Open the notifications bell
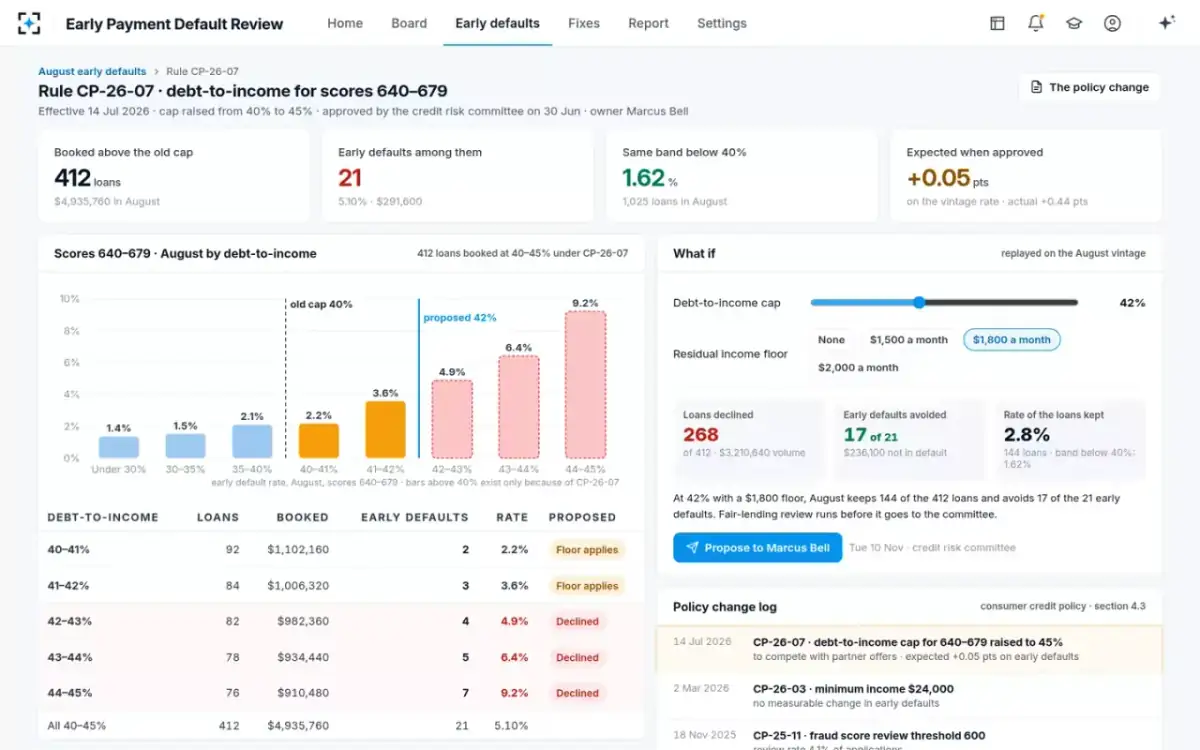1200x750 pixels. pyautogui.click(x=1035, y=23)
